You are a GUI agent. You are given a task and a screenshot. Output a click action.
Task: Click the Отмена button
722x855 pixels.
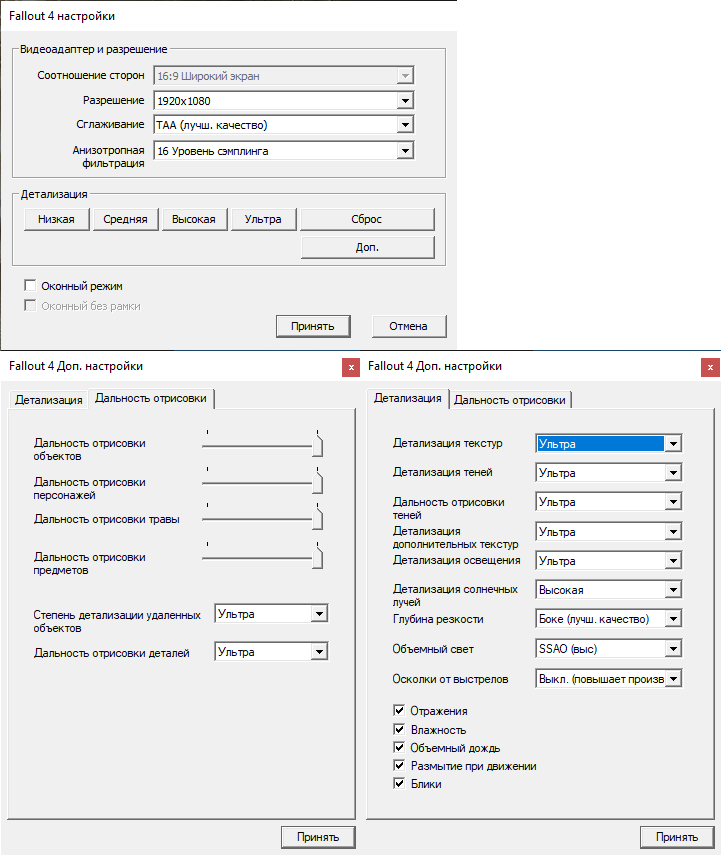(408, 326)
